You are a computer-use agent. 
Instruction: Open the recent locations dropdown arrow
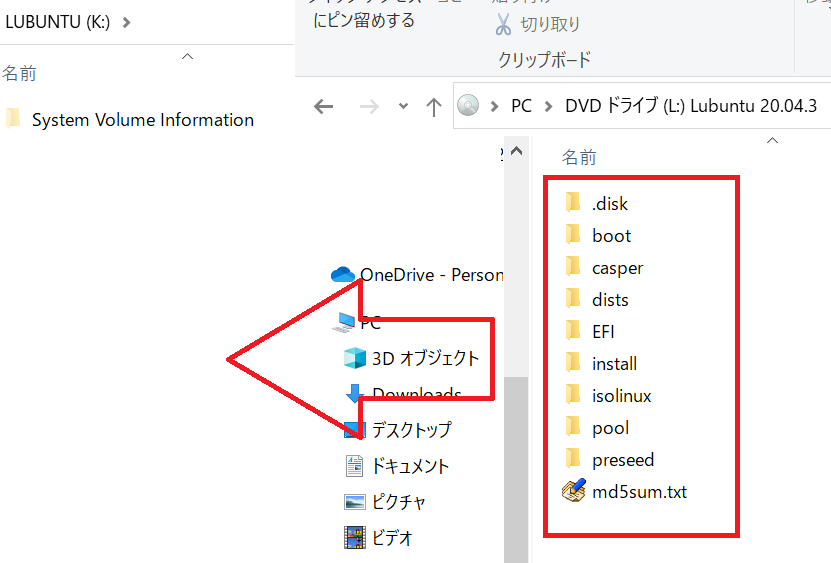coord(403,106)
